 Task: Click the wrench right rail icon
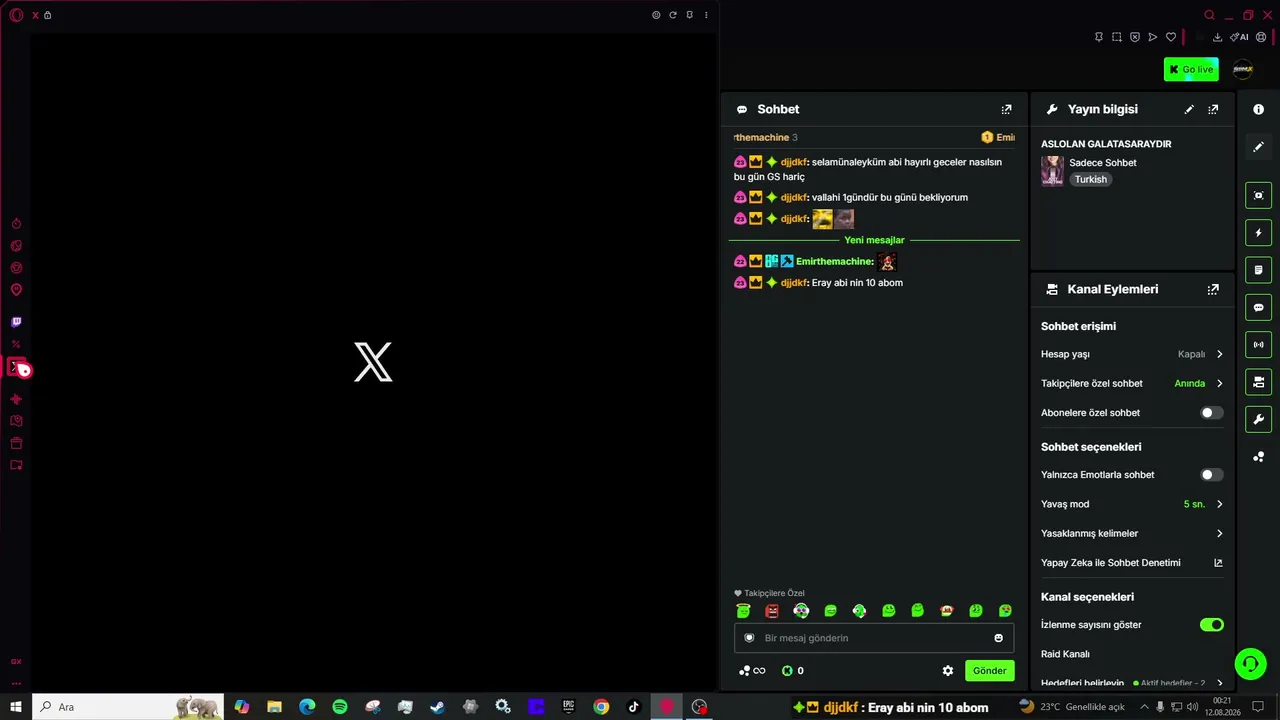click(x=1259, y=419)
